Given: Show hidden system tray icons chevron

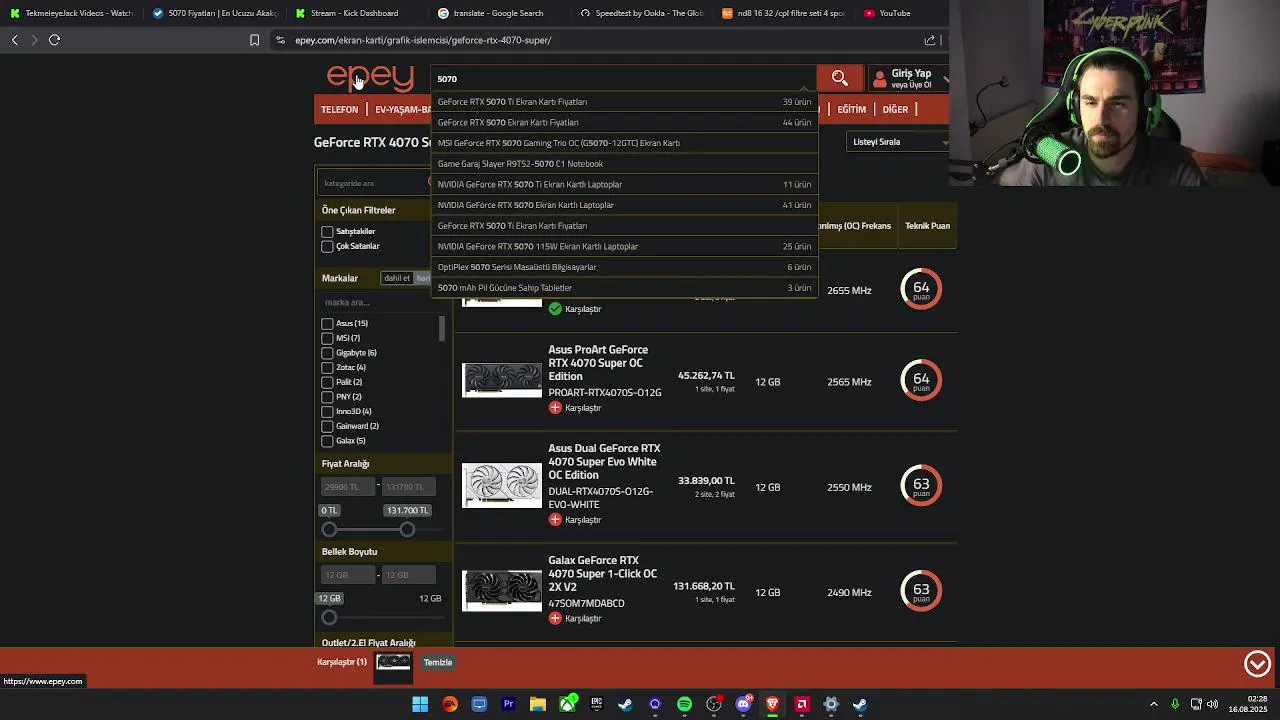Looking at the screenshot, I should (x=1153, y=704).
